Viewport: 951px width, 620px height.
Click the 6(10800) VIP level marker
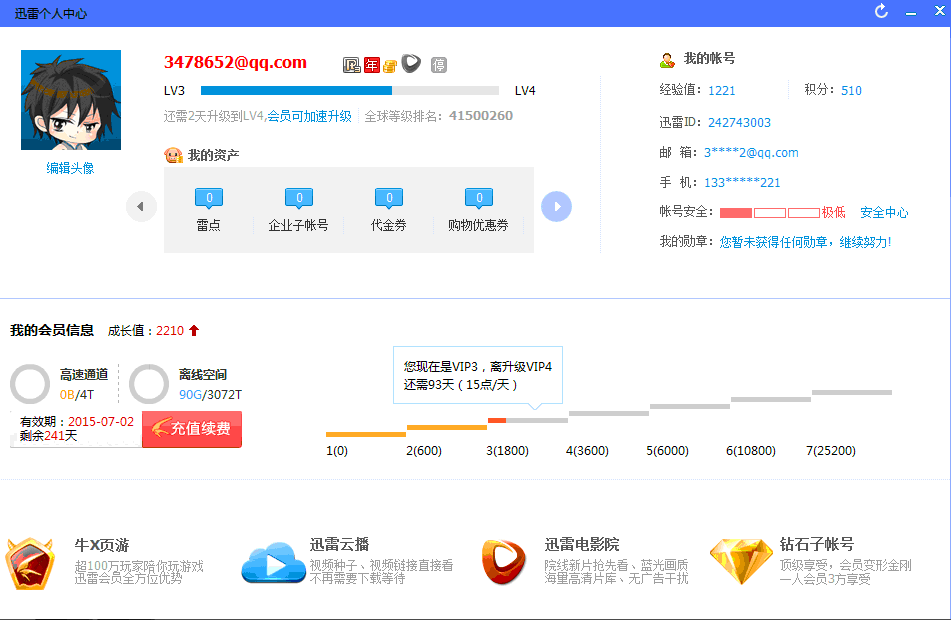(751, 451)
